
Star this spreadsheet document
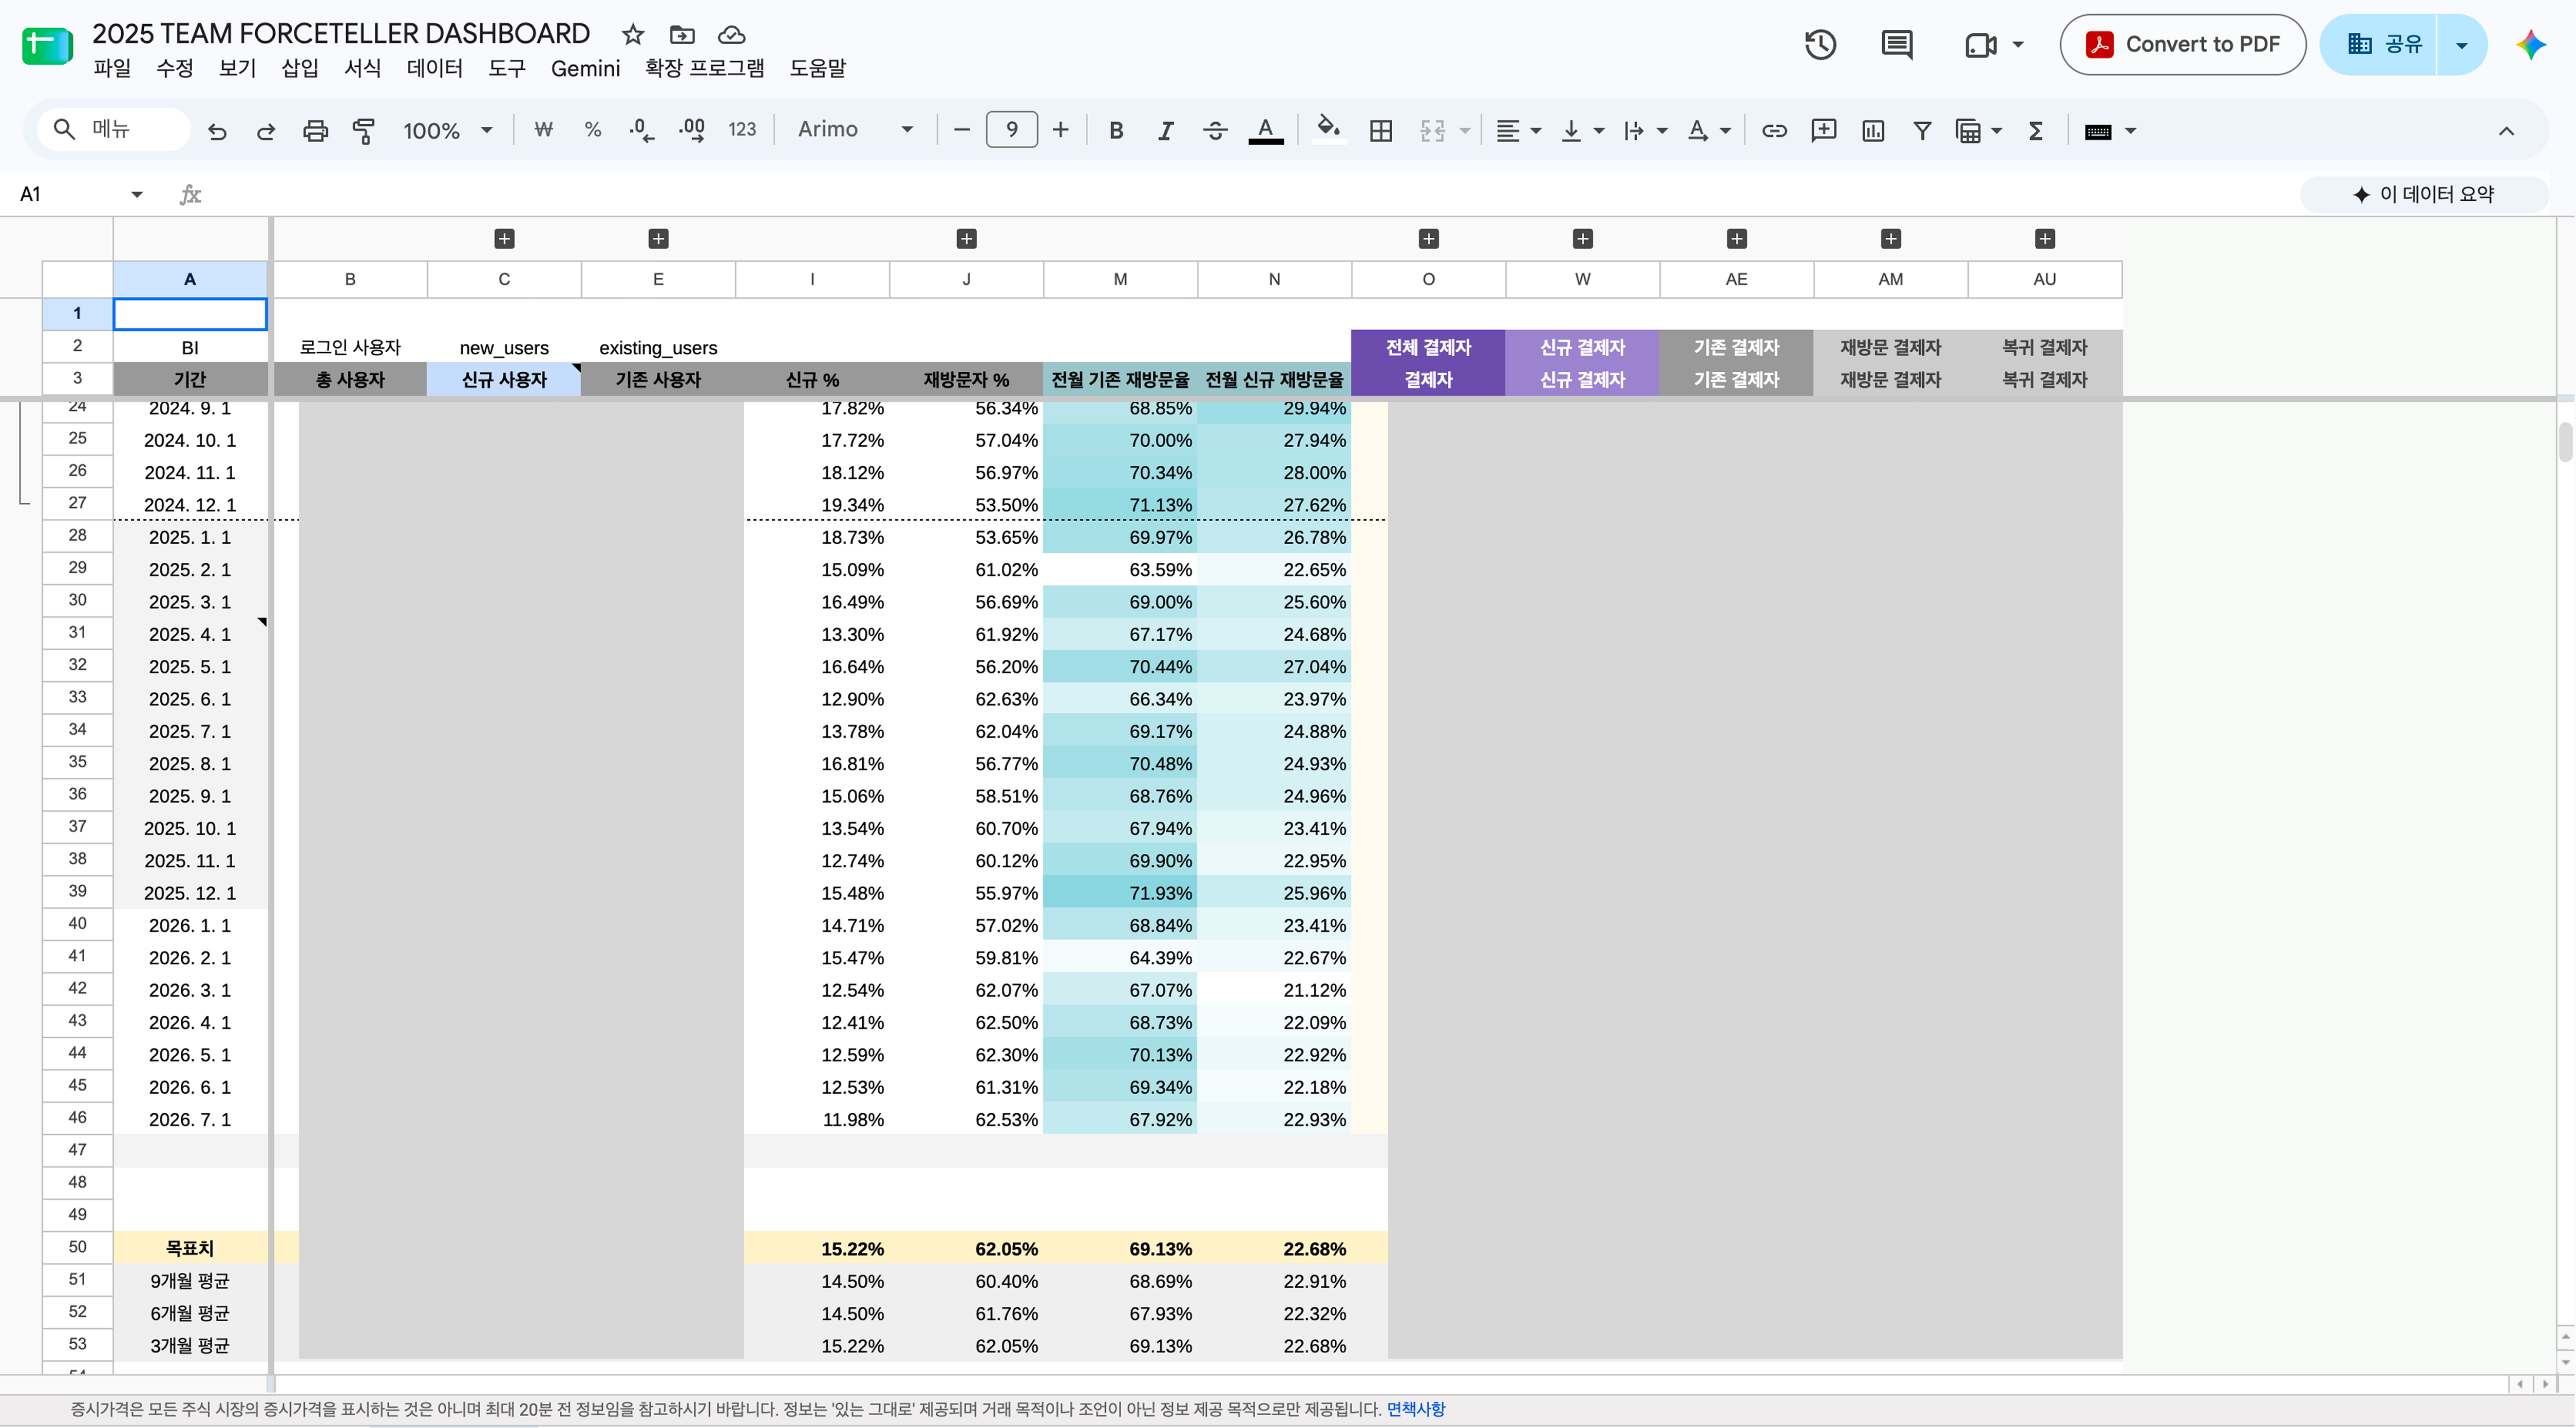point(633,35)
